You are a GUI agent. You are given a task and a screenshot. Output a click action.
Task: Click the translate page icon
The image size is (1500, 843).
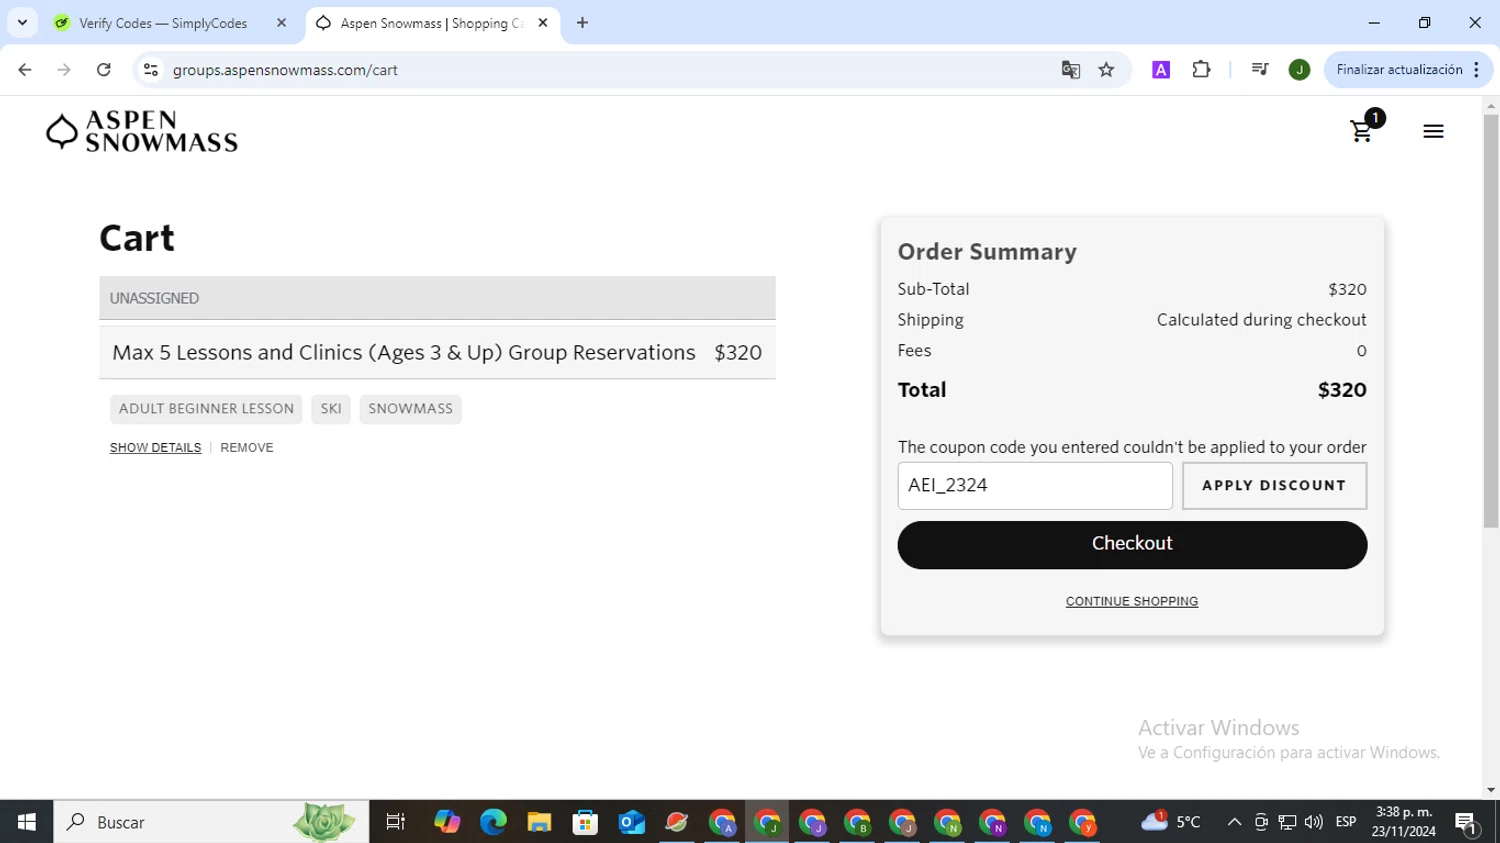[x=1071, y=70]
